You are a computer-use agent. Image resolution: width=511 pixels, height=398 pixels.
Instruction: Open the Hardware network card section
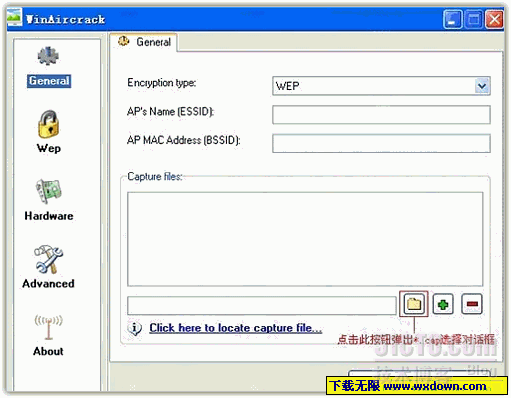click(49, 200)
